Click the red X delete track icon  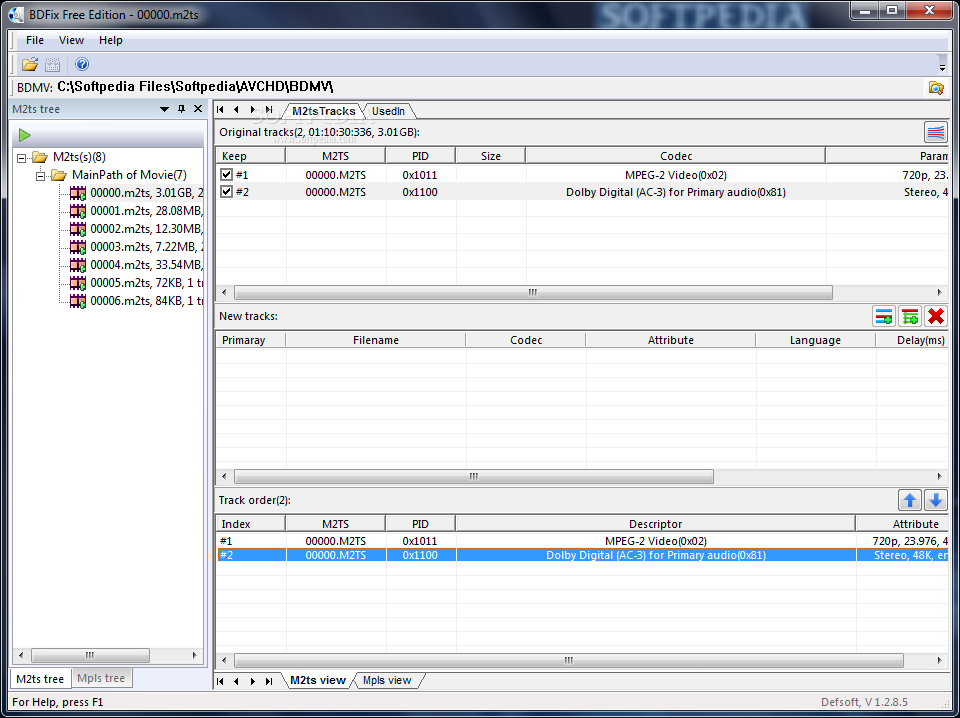[x=936, y=316]
